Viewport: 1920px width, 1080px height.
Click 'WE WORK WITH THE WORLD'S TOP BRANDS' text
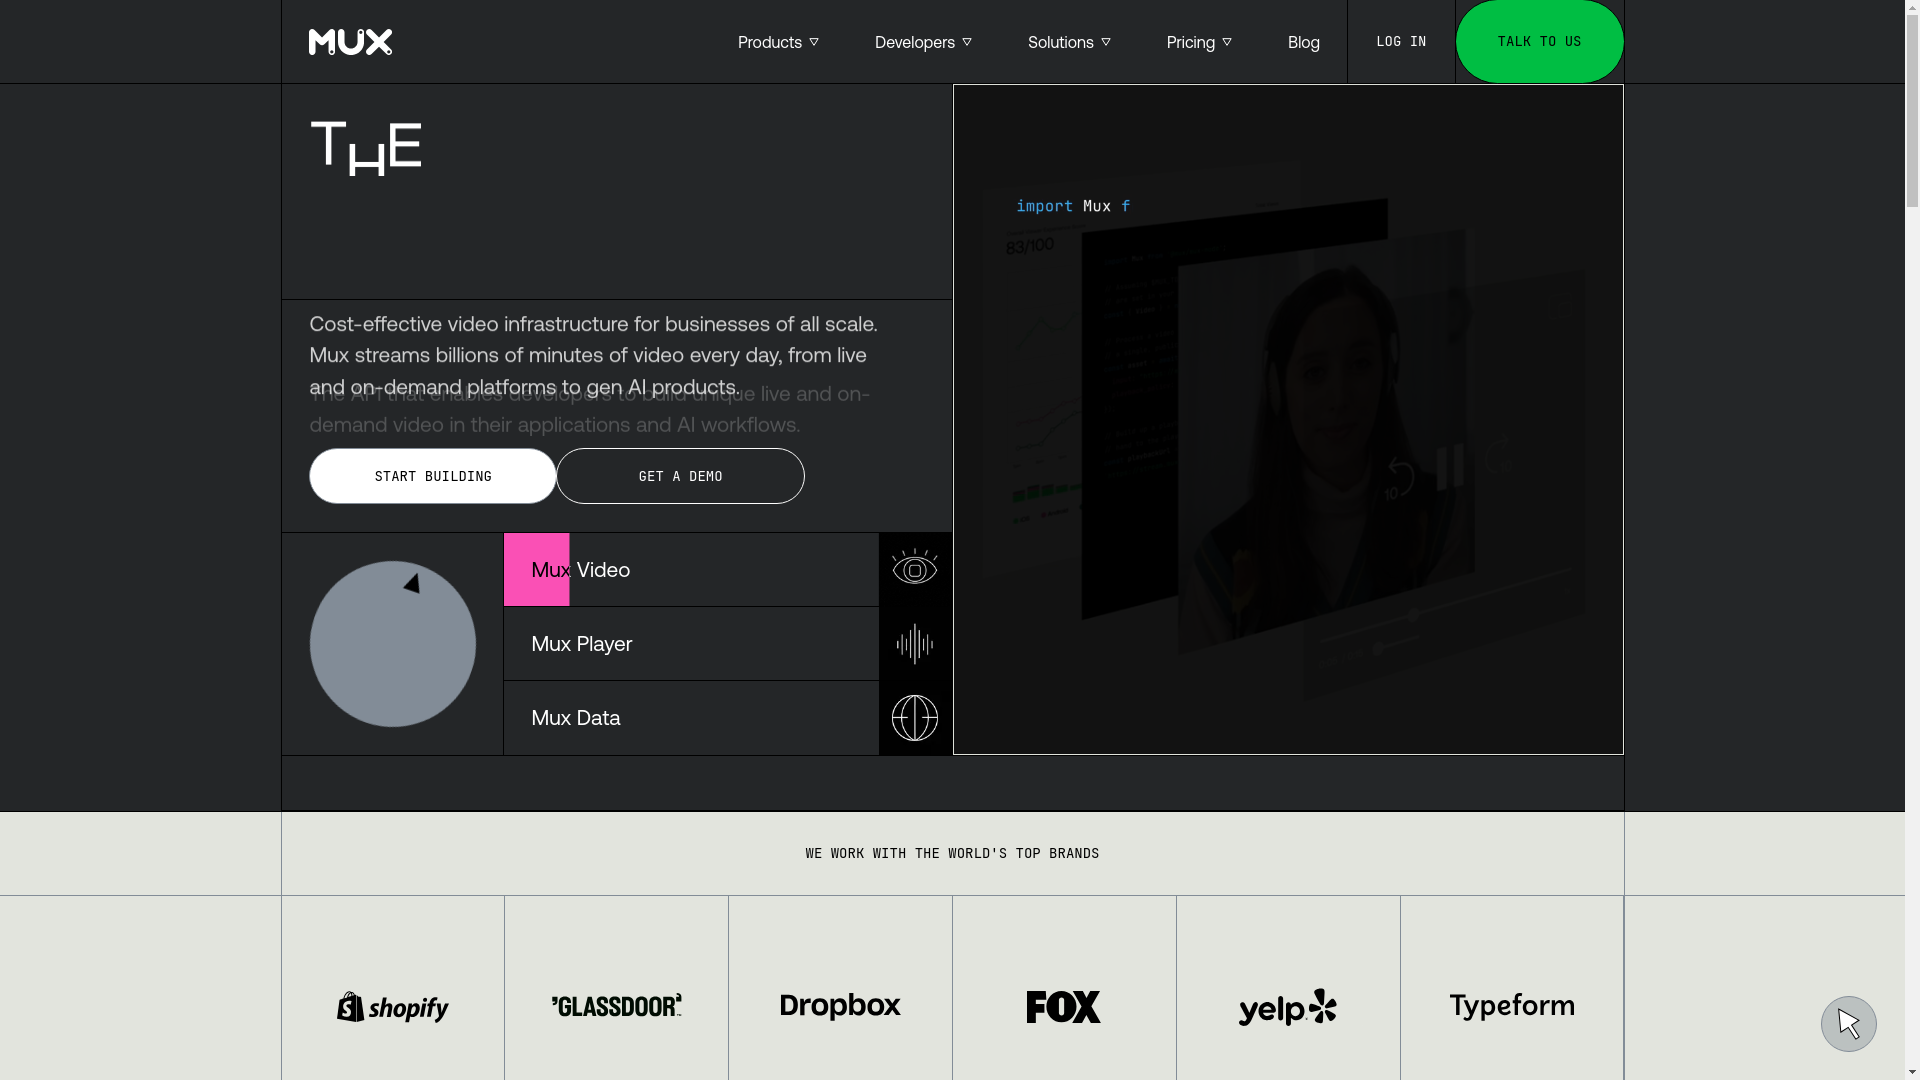tap(952, 854)
